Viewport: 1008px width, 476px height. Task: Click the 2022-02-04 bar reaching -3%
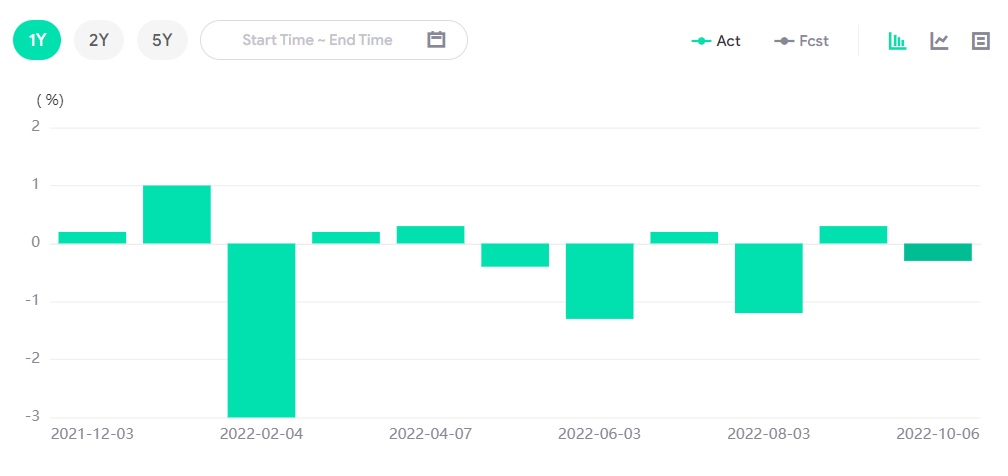pos(261,330)
